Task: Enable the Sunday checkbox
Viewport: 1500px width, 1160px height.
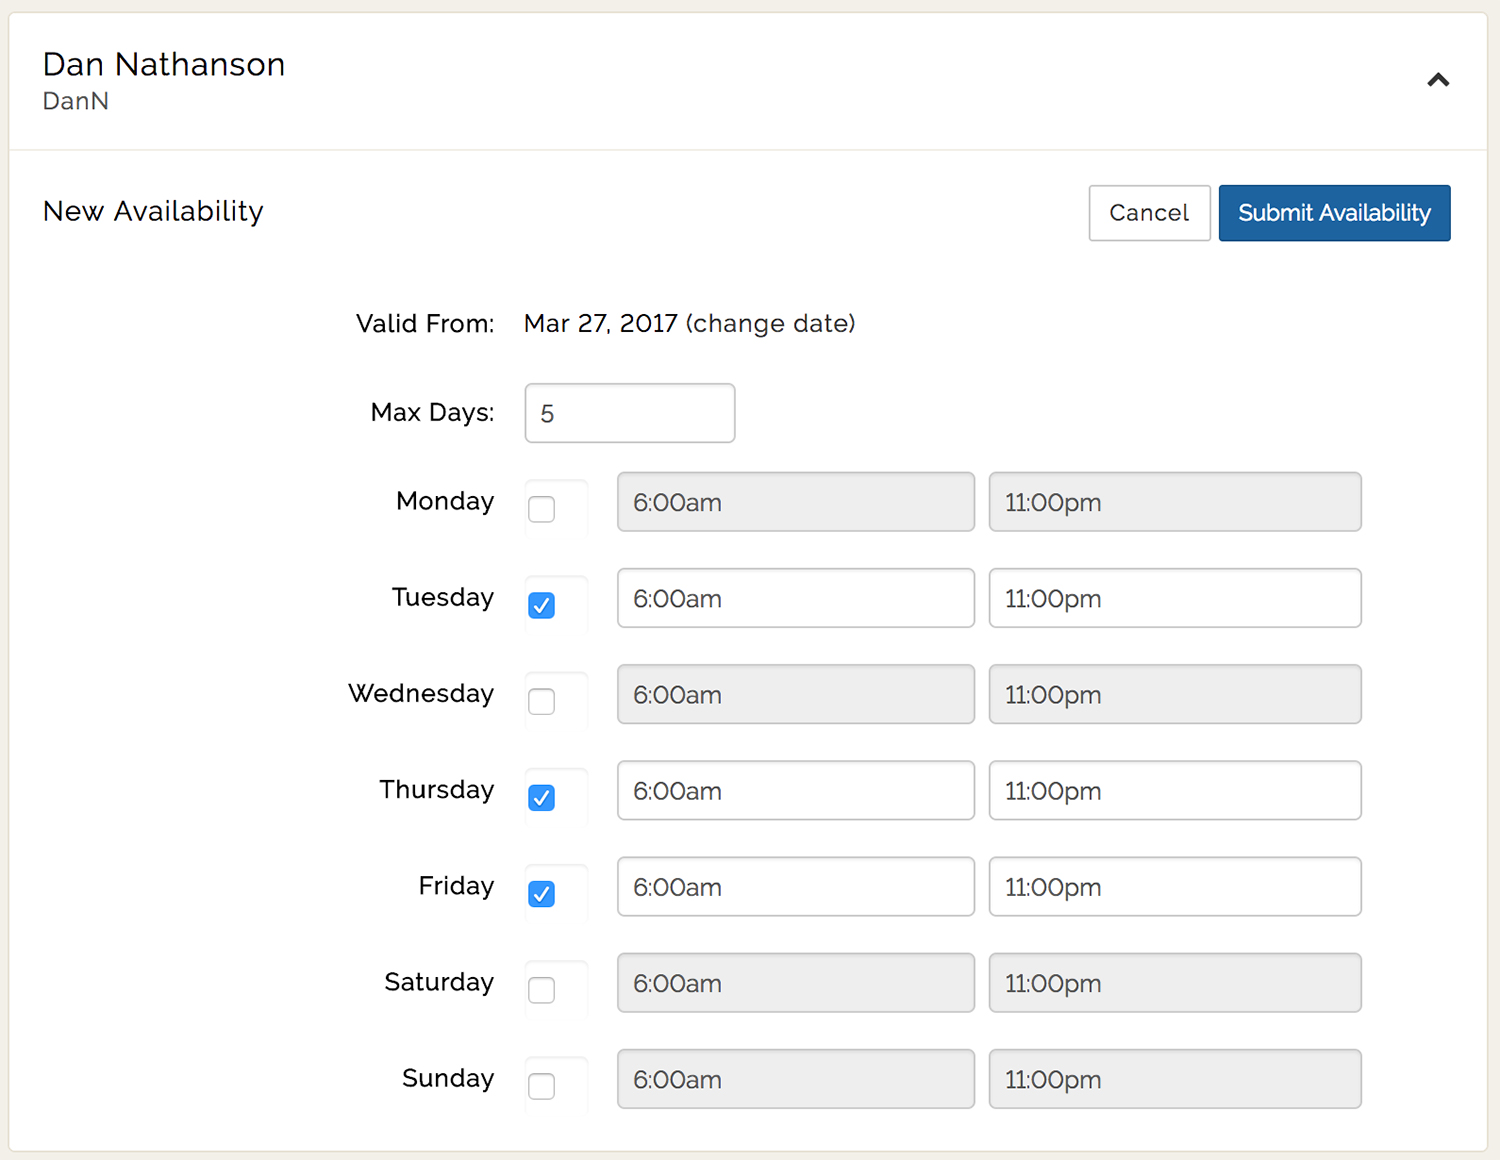Action: tap(541, 1085)
